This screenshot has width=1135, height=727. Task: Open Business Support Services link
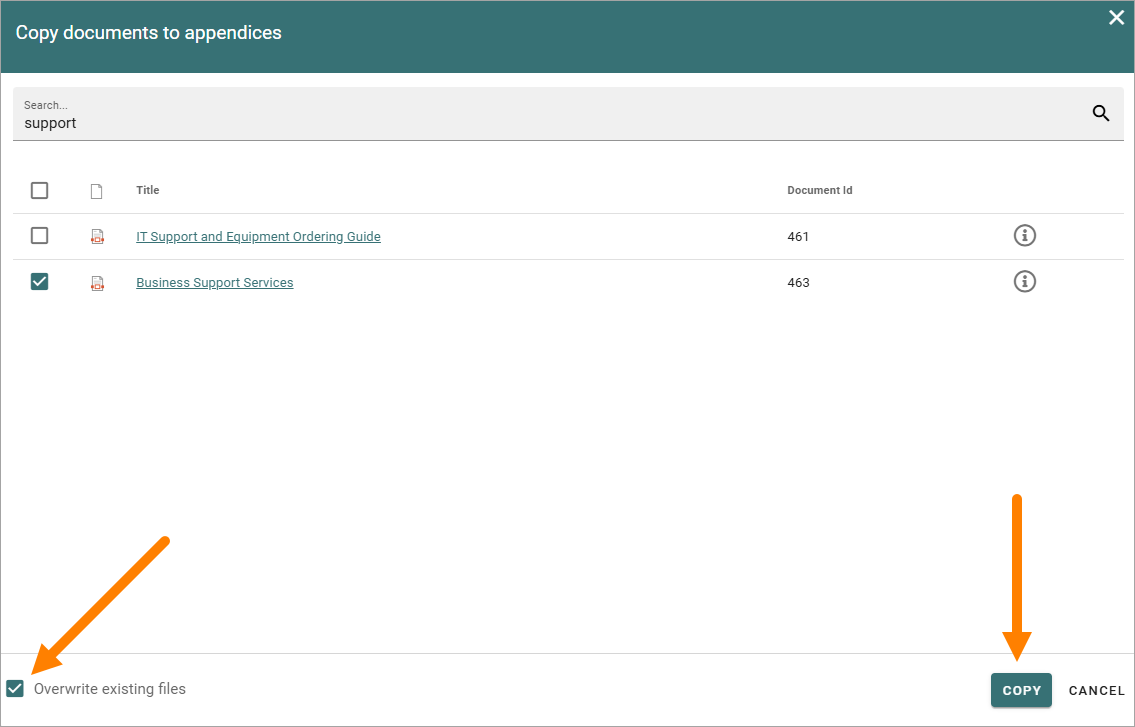tap(215, 283)
